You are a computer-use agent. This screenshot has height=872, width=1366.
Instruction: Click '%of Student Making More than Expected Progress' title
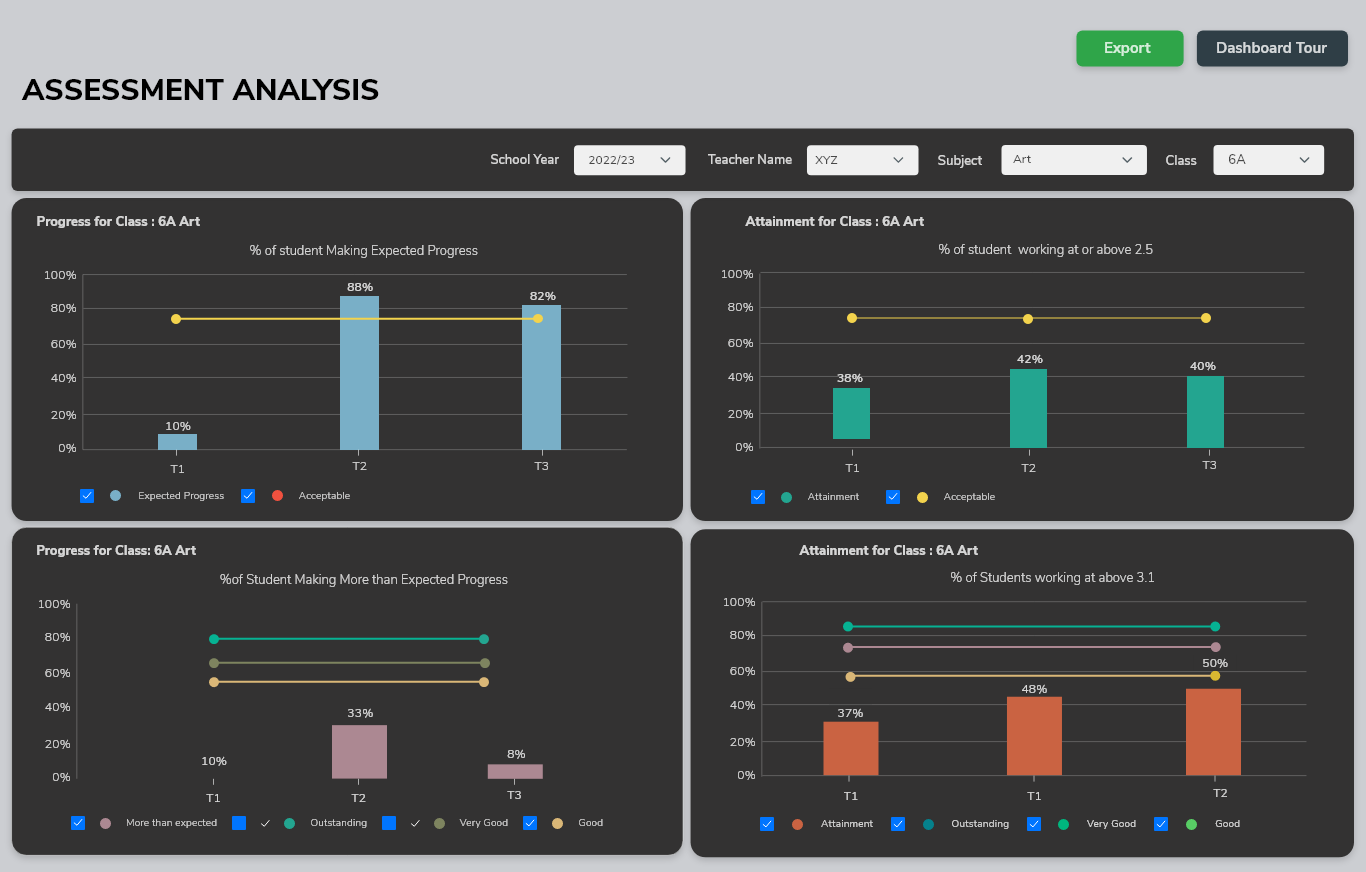(364, 580)
